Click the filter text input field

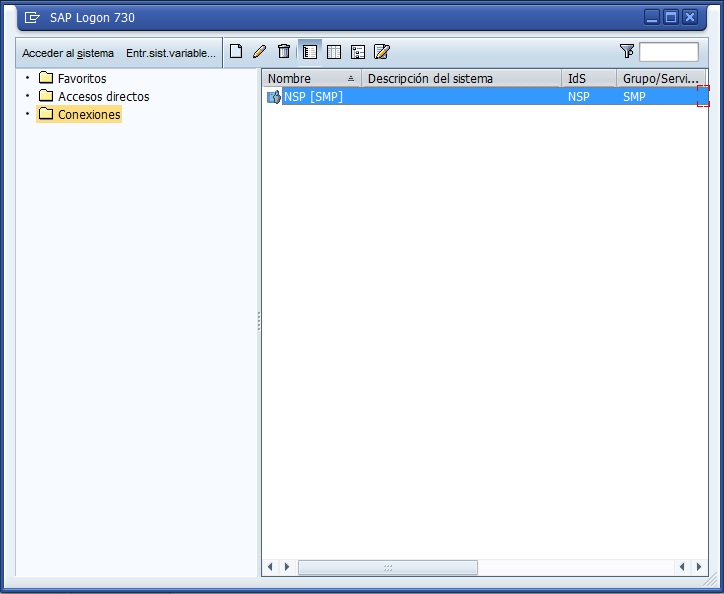[x=669, y=52]
